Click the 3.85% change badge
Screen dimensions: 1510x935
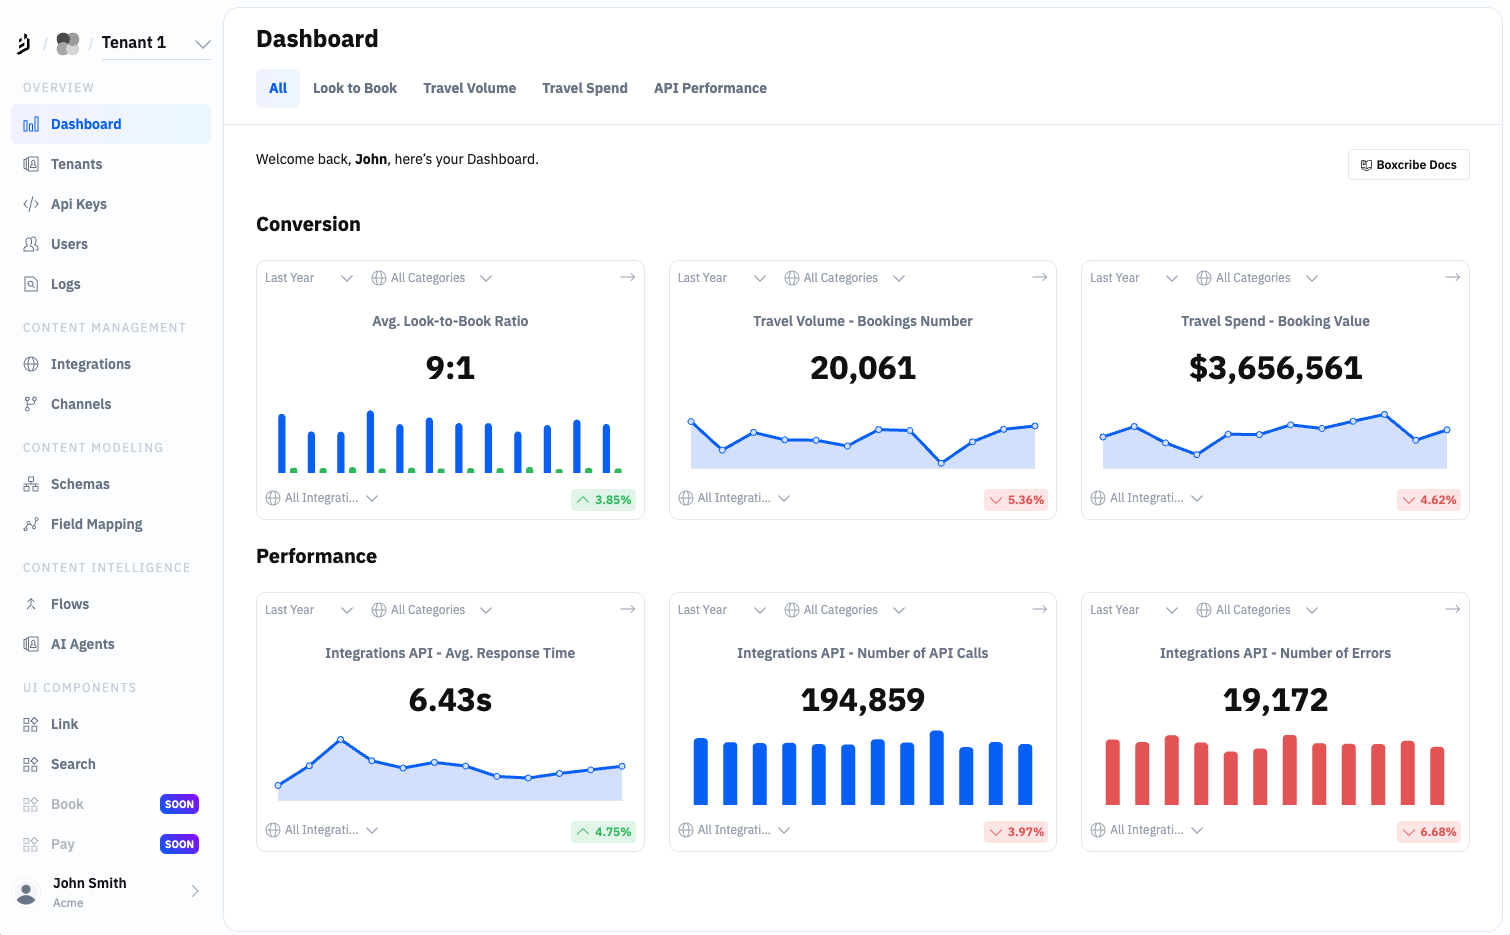(x=604, y=500)
